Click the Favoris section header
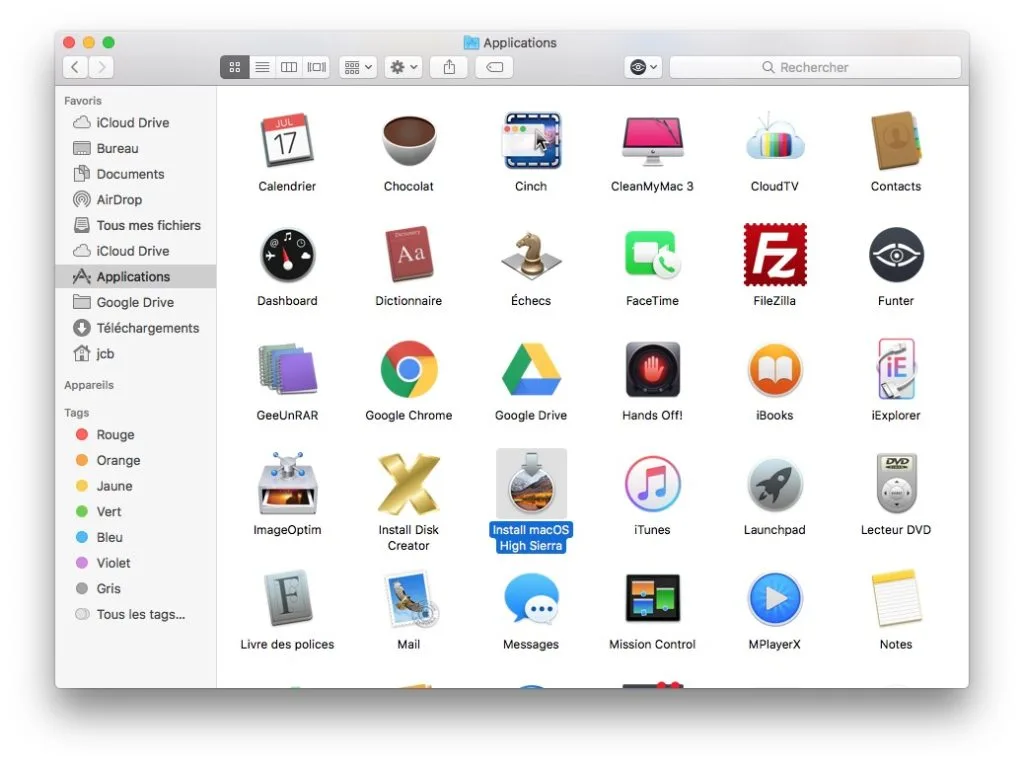The image size is (1024, 767). [83, 101]
